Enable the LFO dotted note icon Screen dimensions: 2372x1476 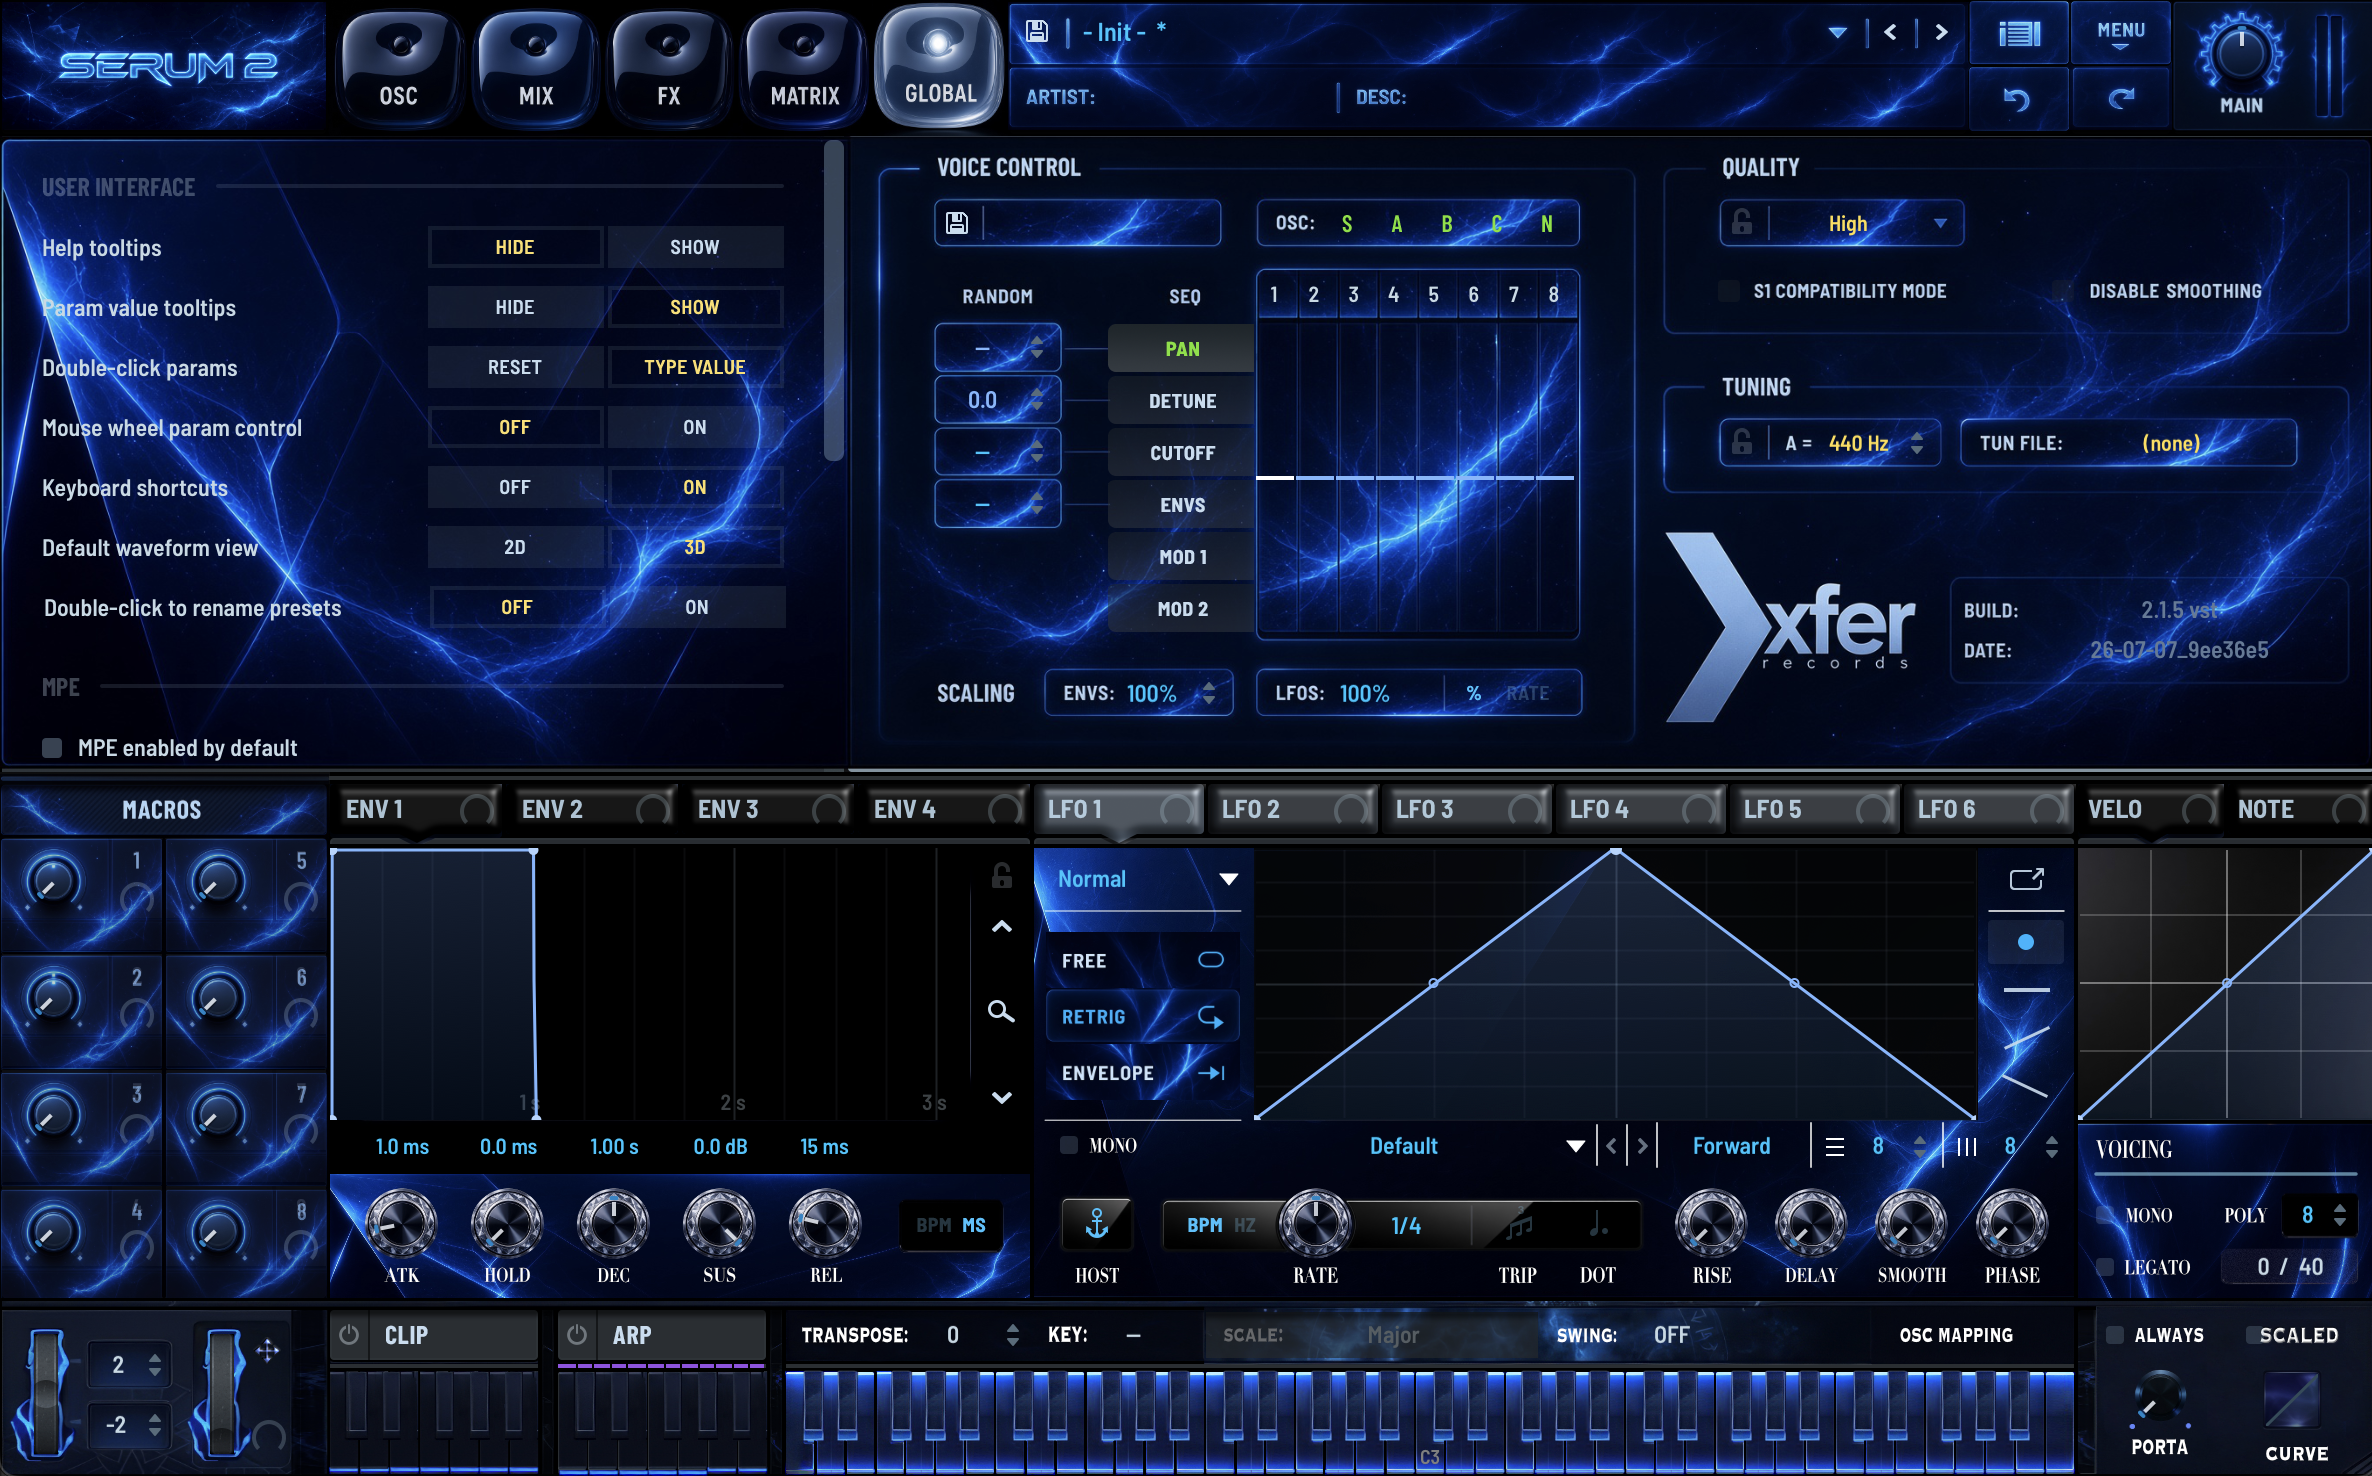click(1598, 1224)
